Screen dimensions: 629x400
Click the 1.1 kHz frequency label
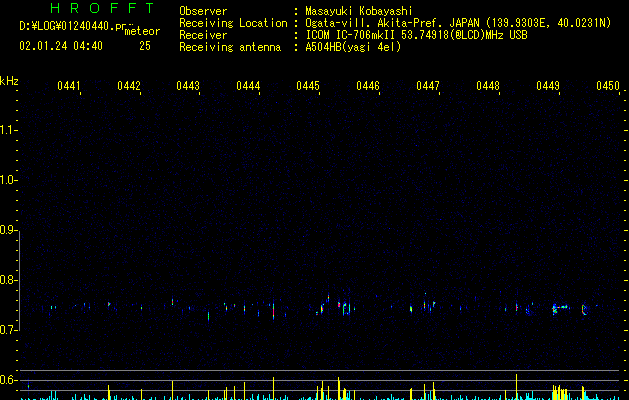pyautogui.click(x=8, y=130)
